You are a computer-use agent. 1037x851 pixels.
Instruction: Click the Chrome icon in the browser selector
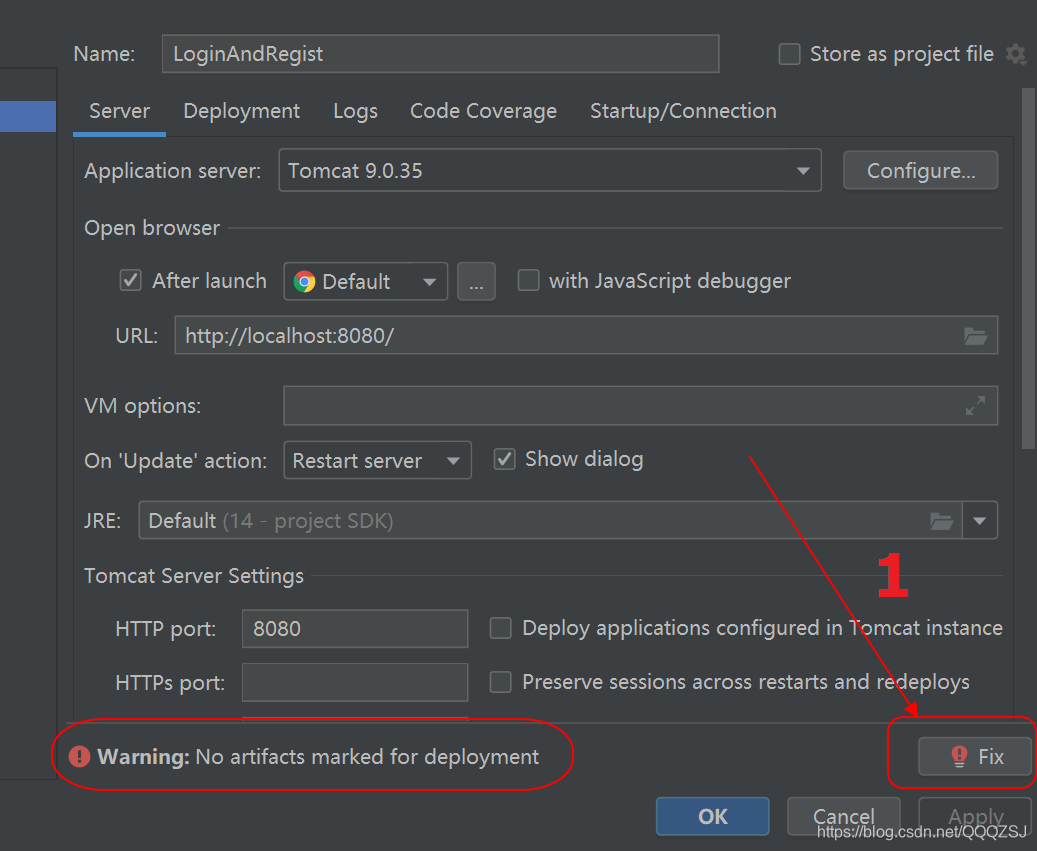304,282
